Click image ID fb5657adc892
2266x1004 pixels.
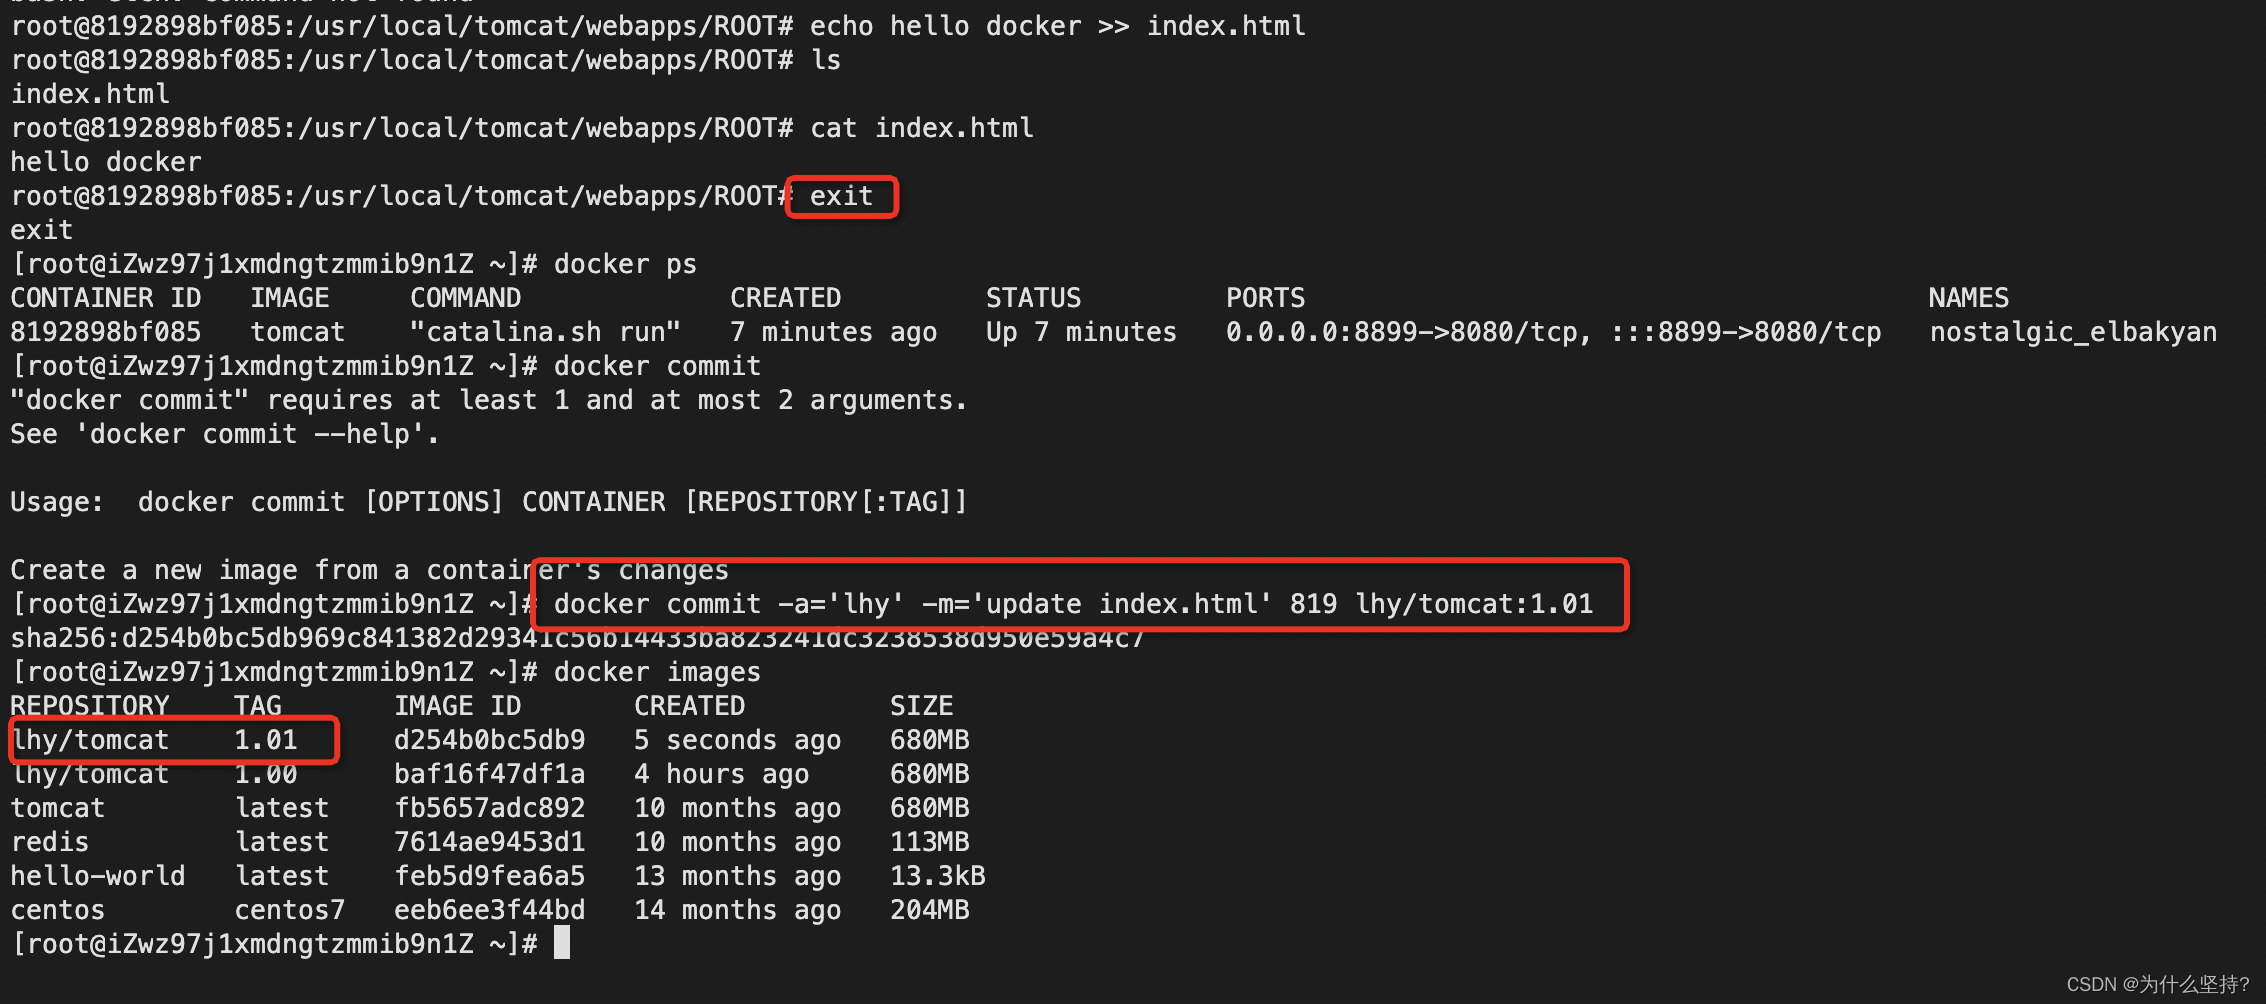click(x=489, y=808)
